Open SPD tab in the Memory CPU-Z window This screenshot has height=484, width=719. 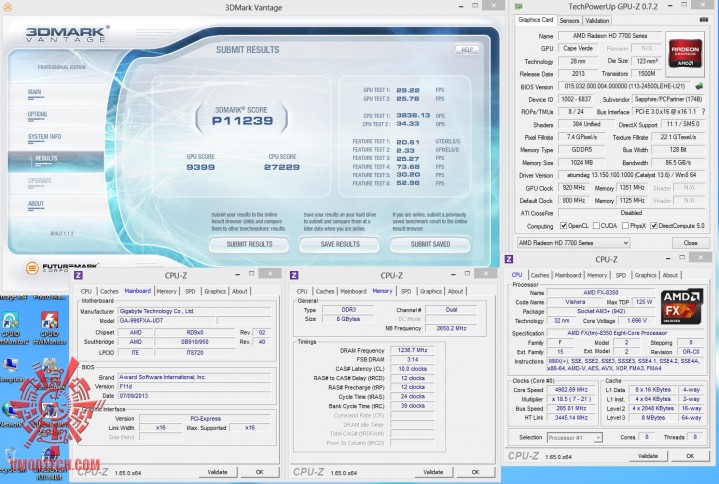click(405, 291)
